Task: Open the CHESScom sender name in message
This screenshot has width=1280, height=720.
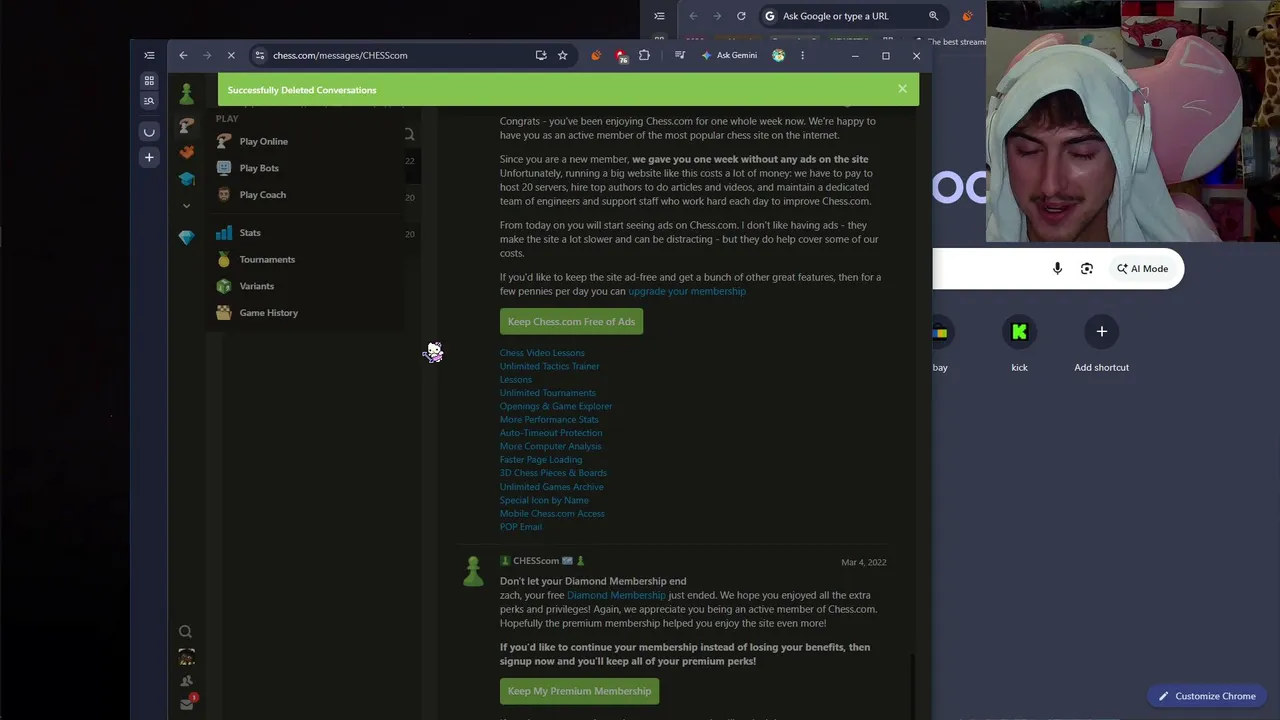Action: tap(536, 561)
